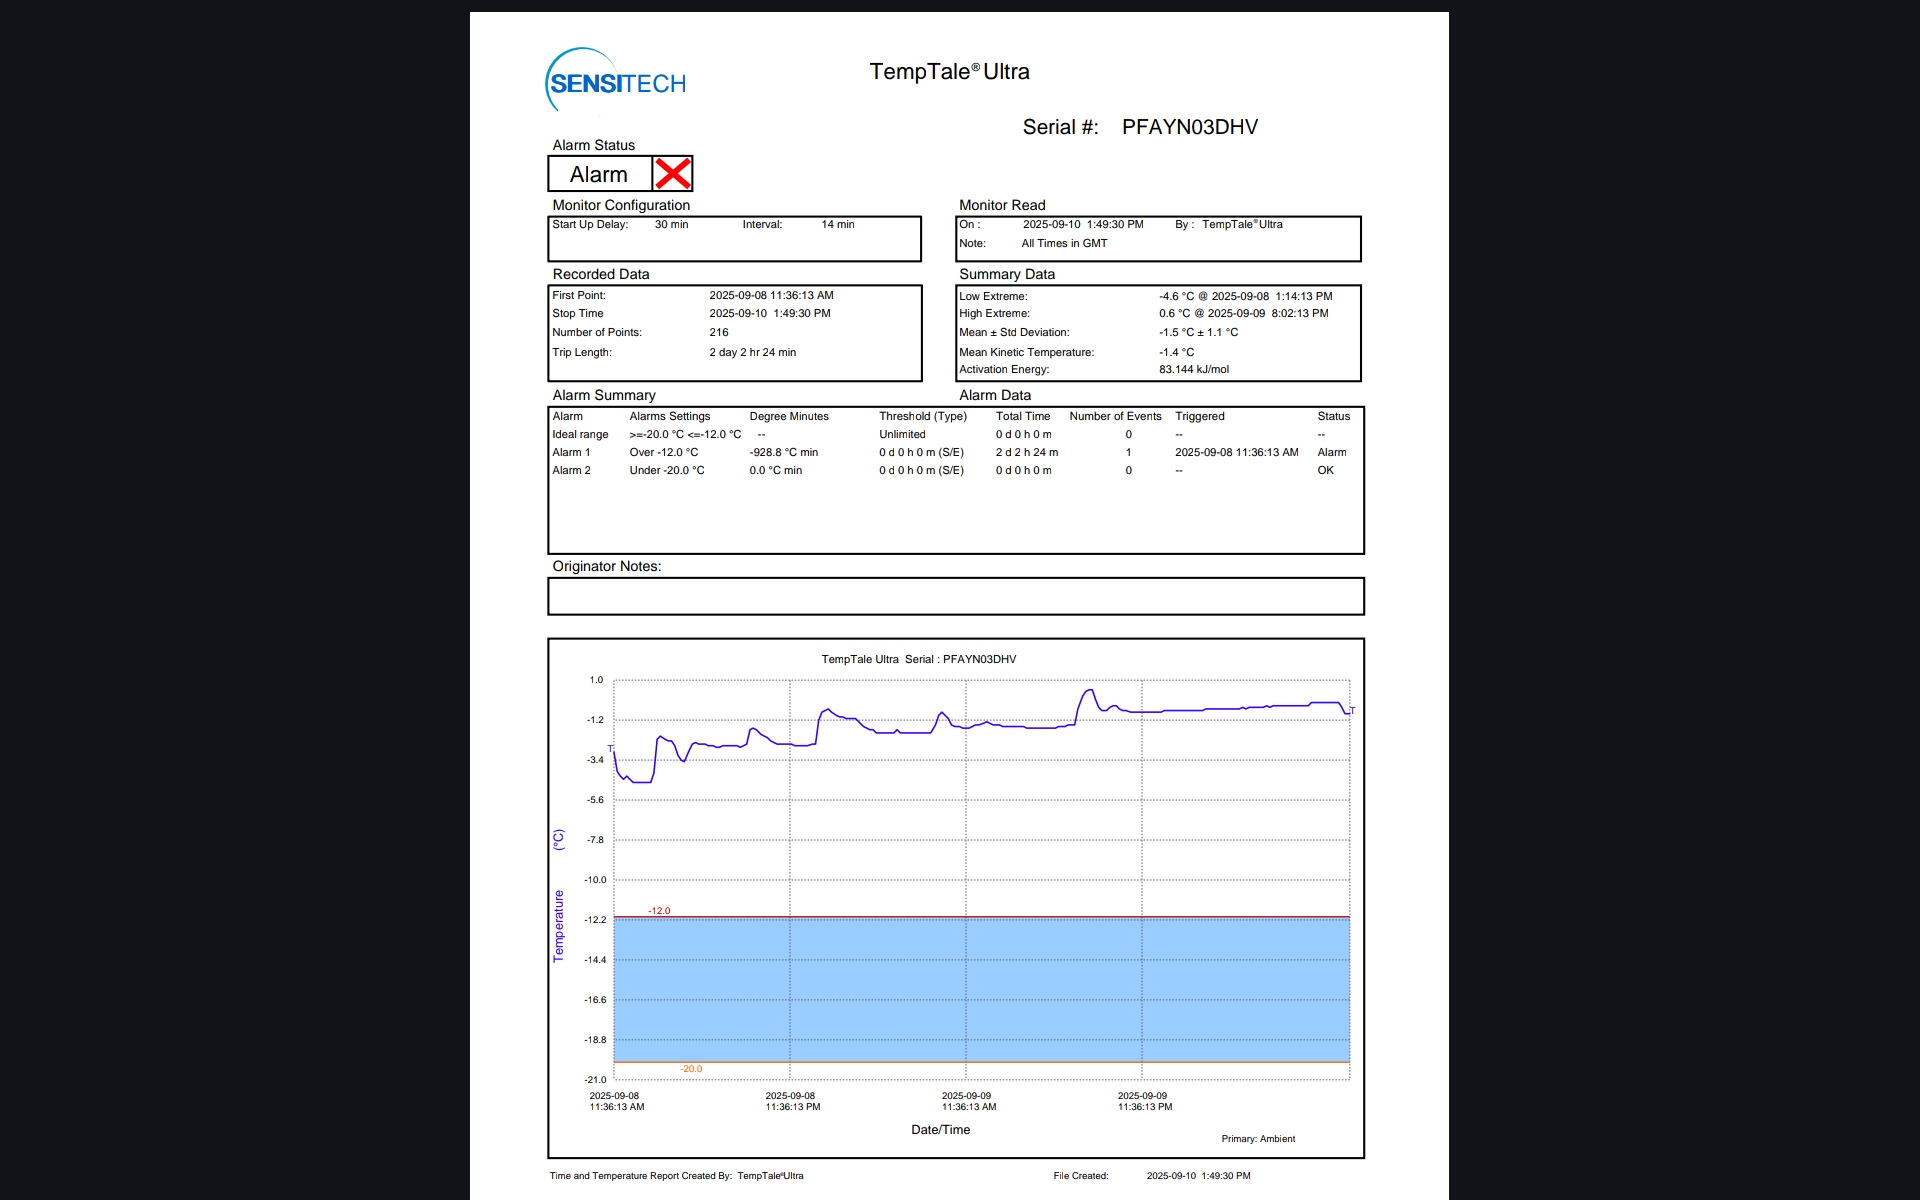Click the Low Extreme value in Summary Data
This screenshot has width=1920, height=1200.
tap(1245, 297)
